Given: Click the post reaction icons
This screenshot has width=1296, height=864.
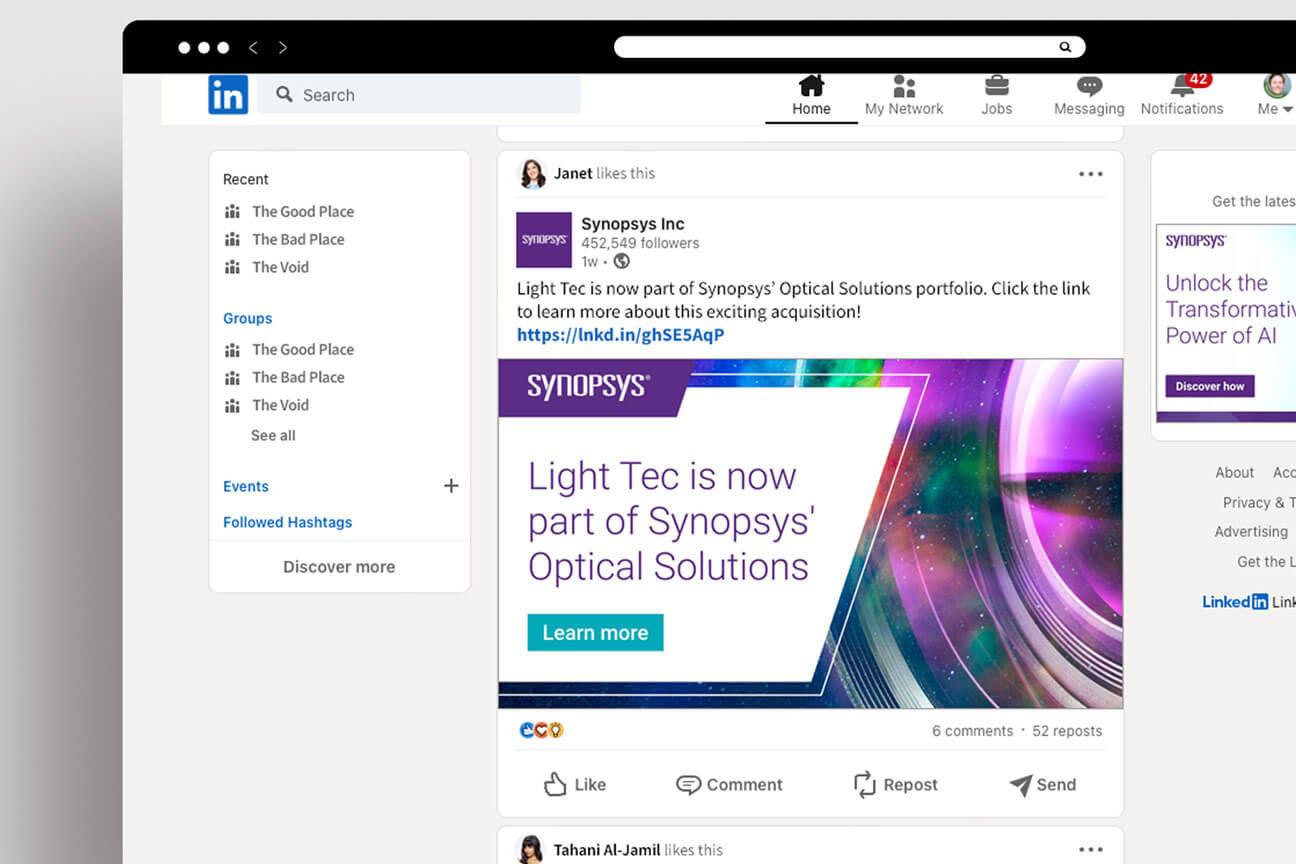Looking at the screenshot, I should (542, 730).
